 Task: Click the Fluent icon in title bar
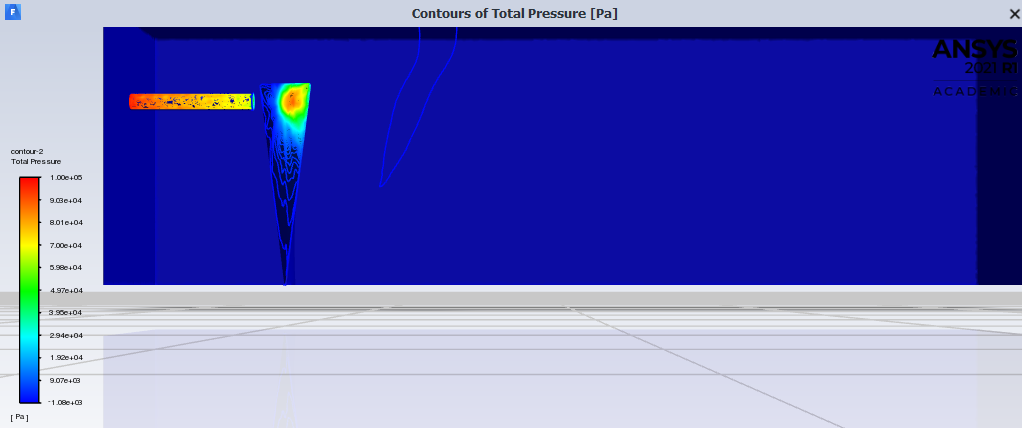pyautogui.click(x=12, y=12)
